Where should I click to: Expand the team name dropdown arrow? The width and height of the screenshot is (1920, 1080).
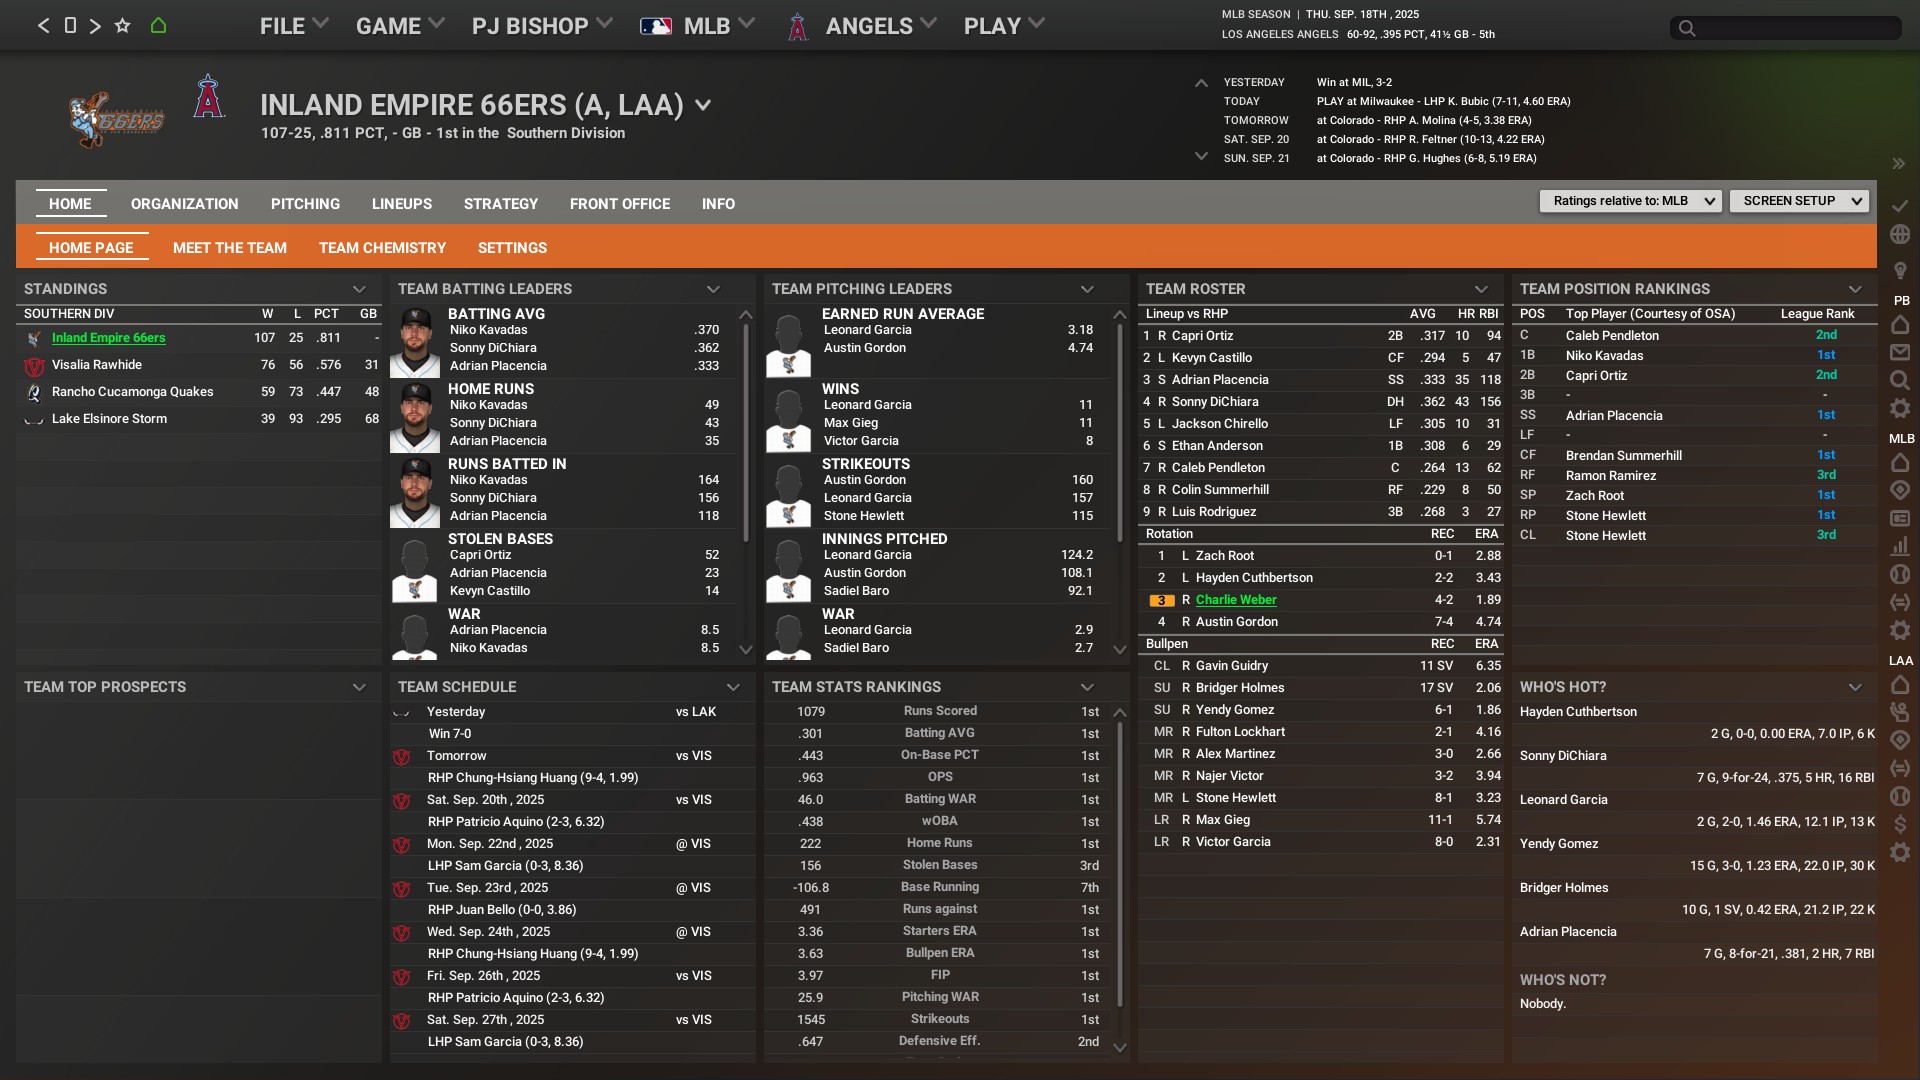(703, 105)
